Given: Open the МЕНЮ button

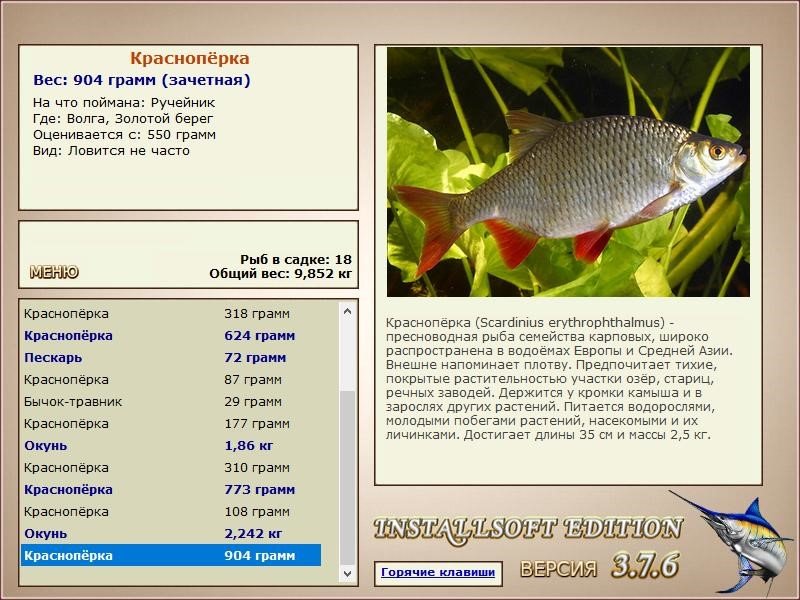Looking at the screenshot, I should tap(54, 272).
